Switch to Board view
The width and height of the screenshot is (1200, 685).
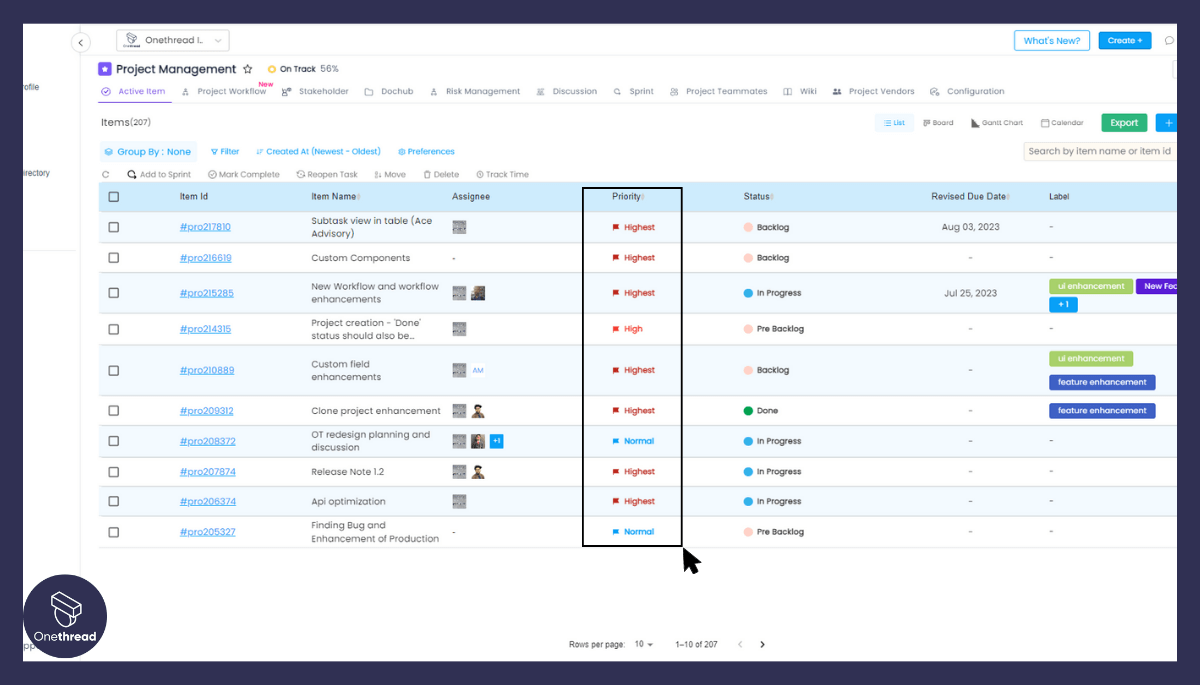pyautogui.click(x=937, y=122)
